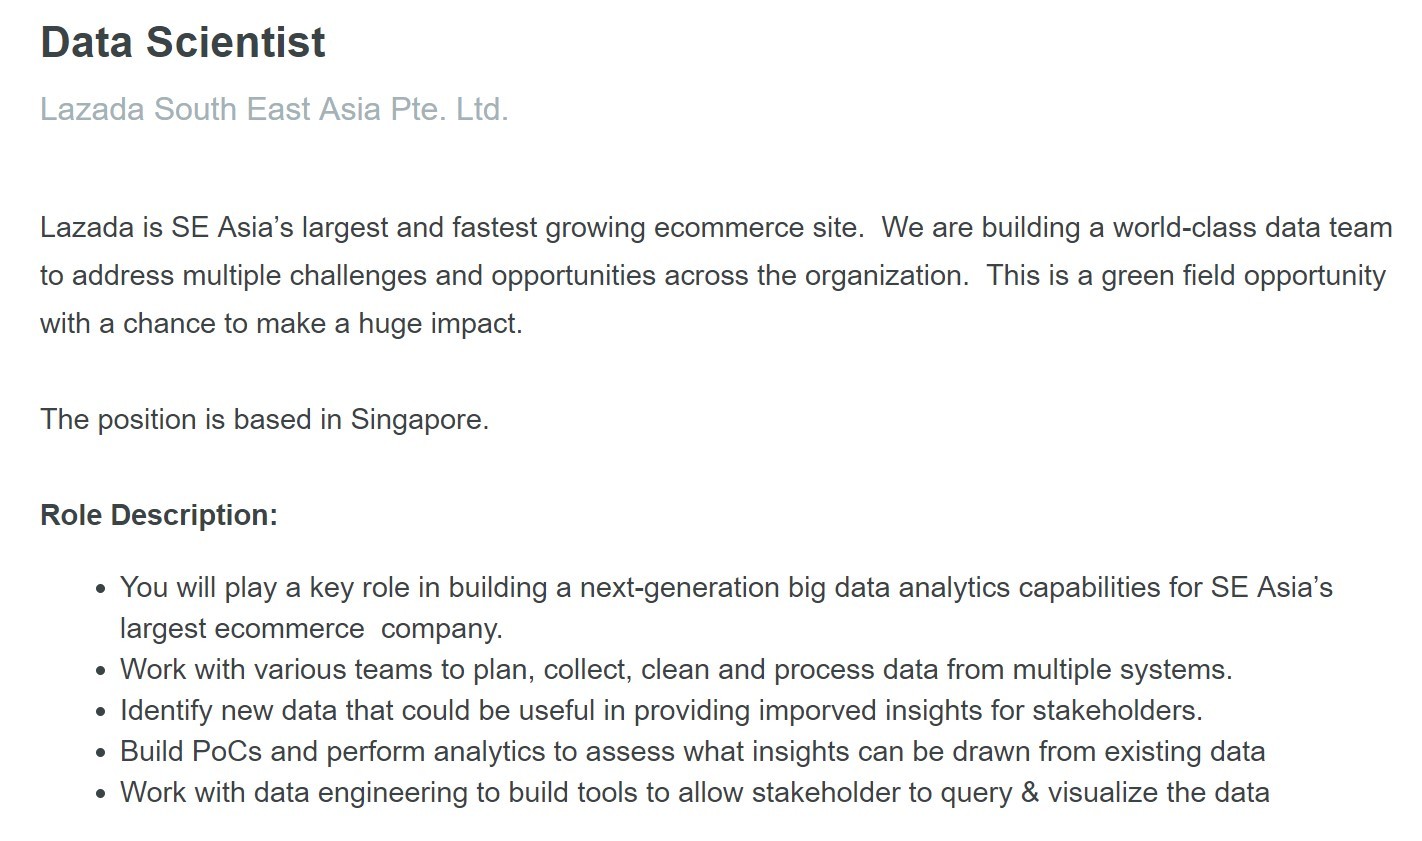Click the word Singapore
The image size is (1422, 841).
click(x=417, y=419)
